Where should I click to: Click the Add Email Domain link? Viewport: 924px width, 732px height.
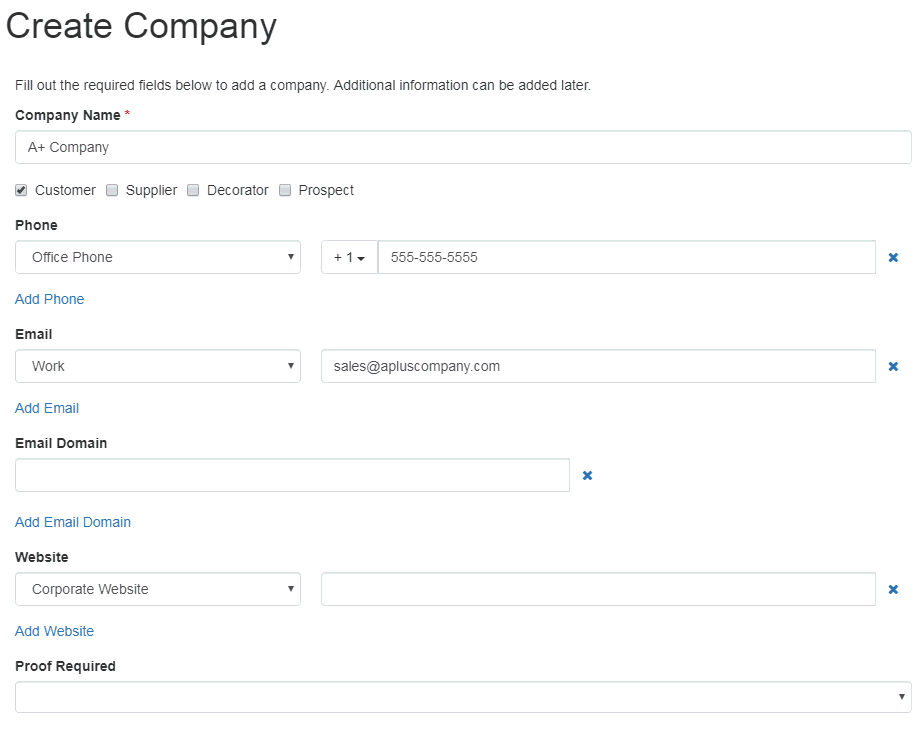pyautogui.click(x=72, y=522)
